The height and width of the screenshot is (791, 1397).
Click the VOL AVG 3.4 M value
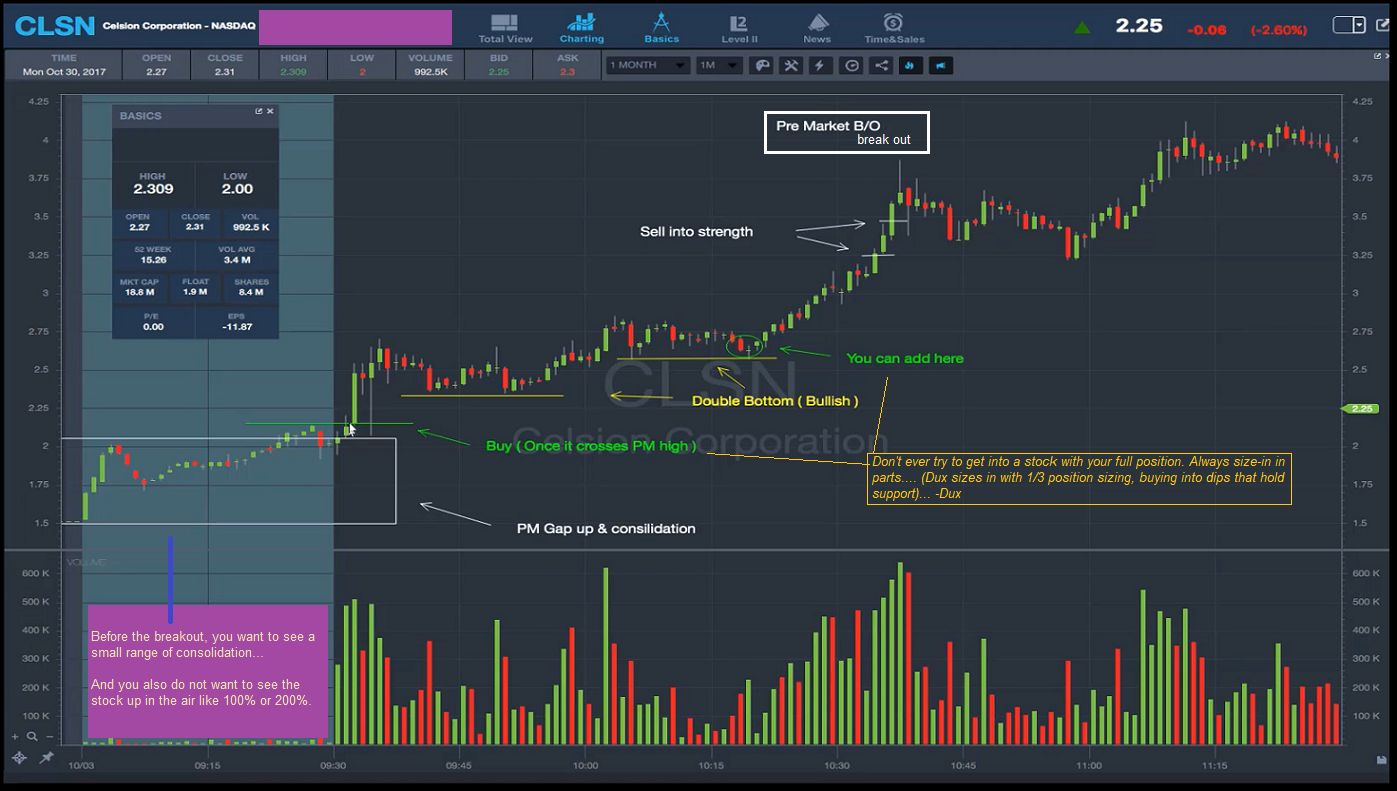[237, 254]
